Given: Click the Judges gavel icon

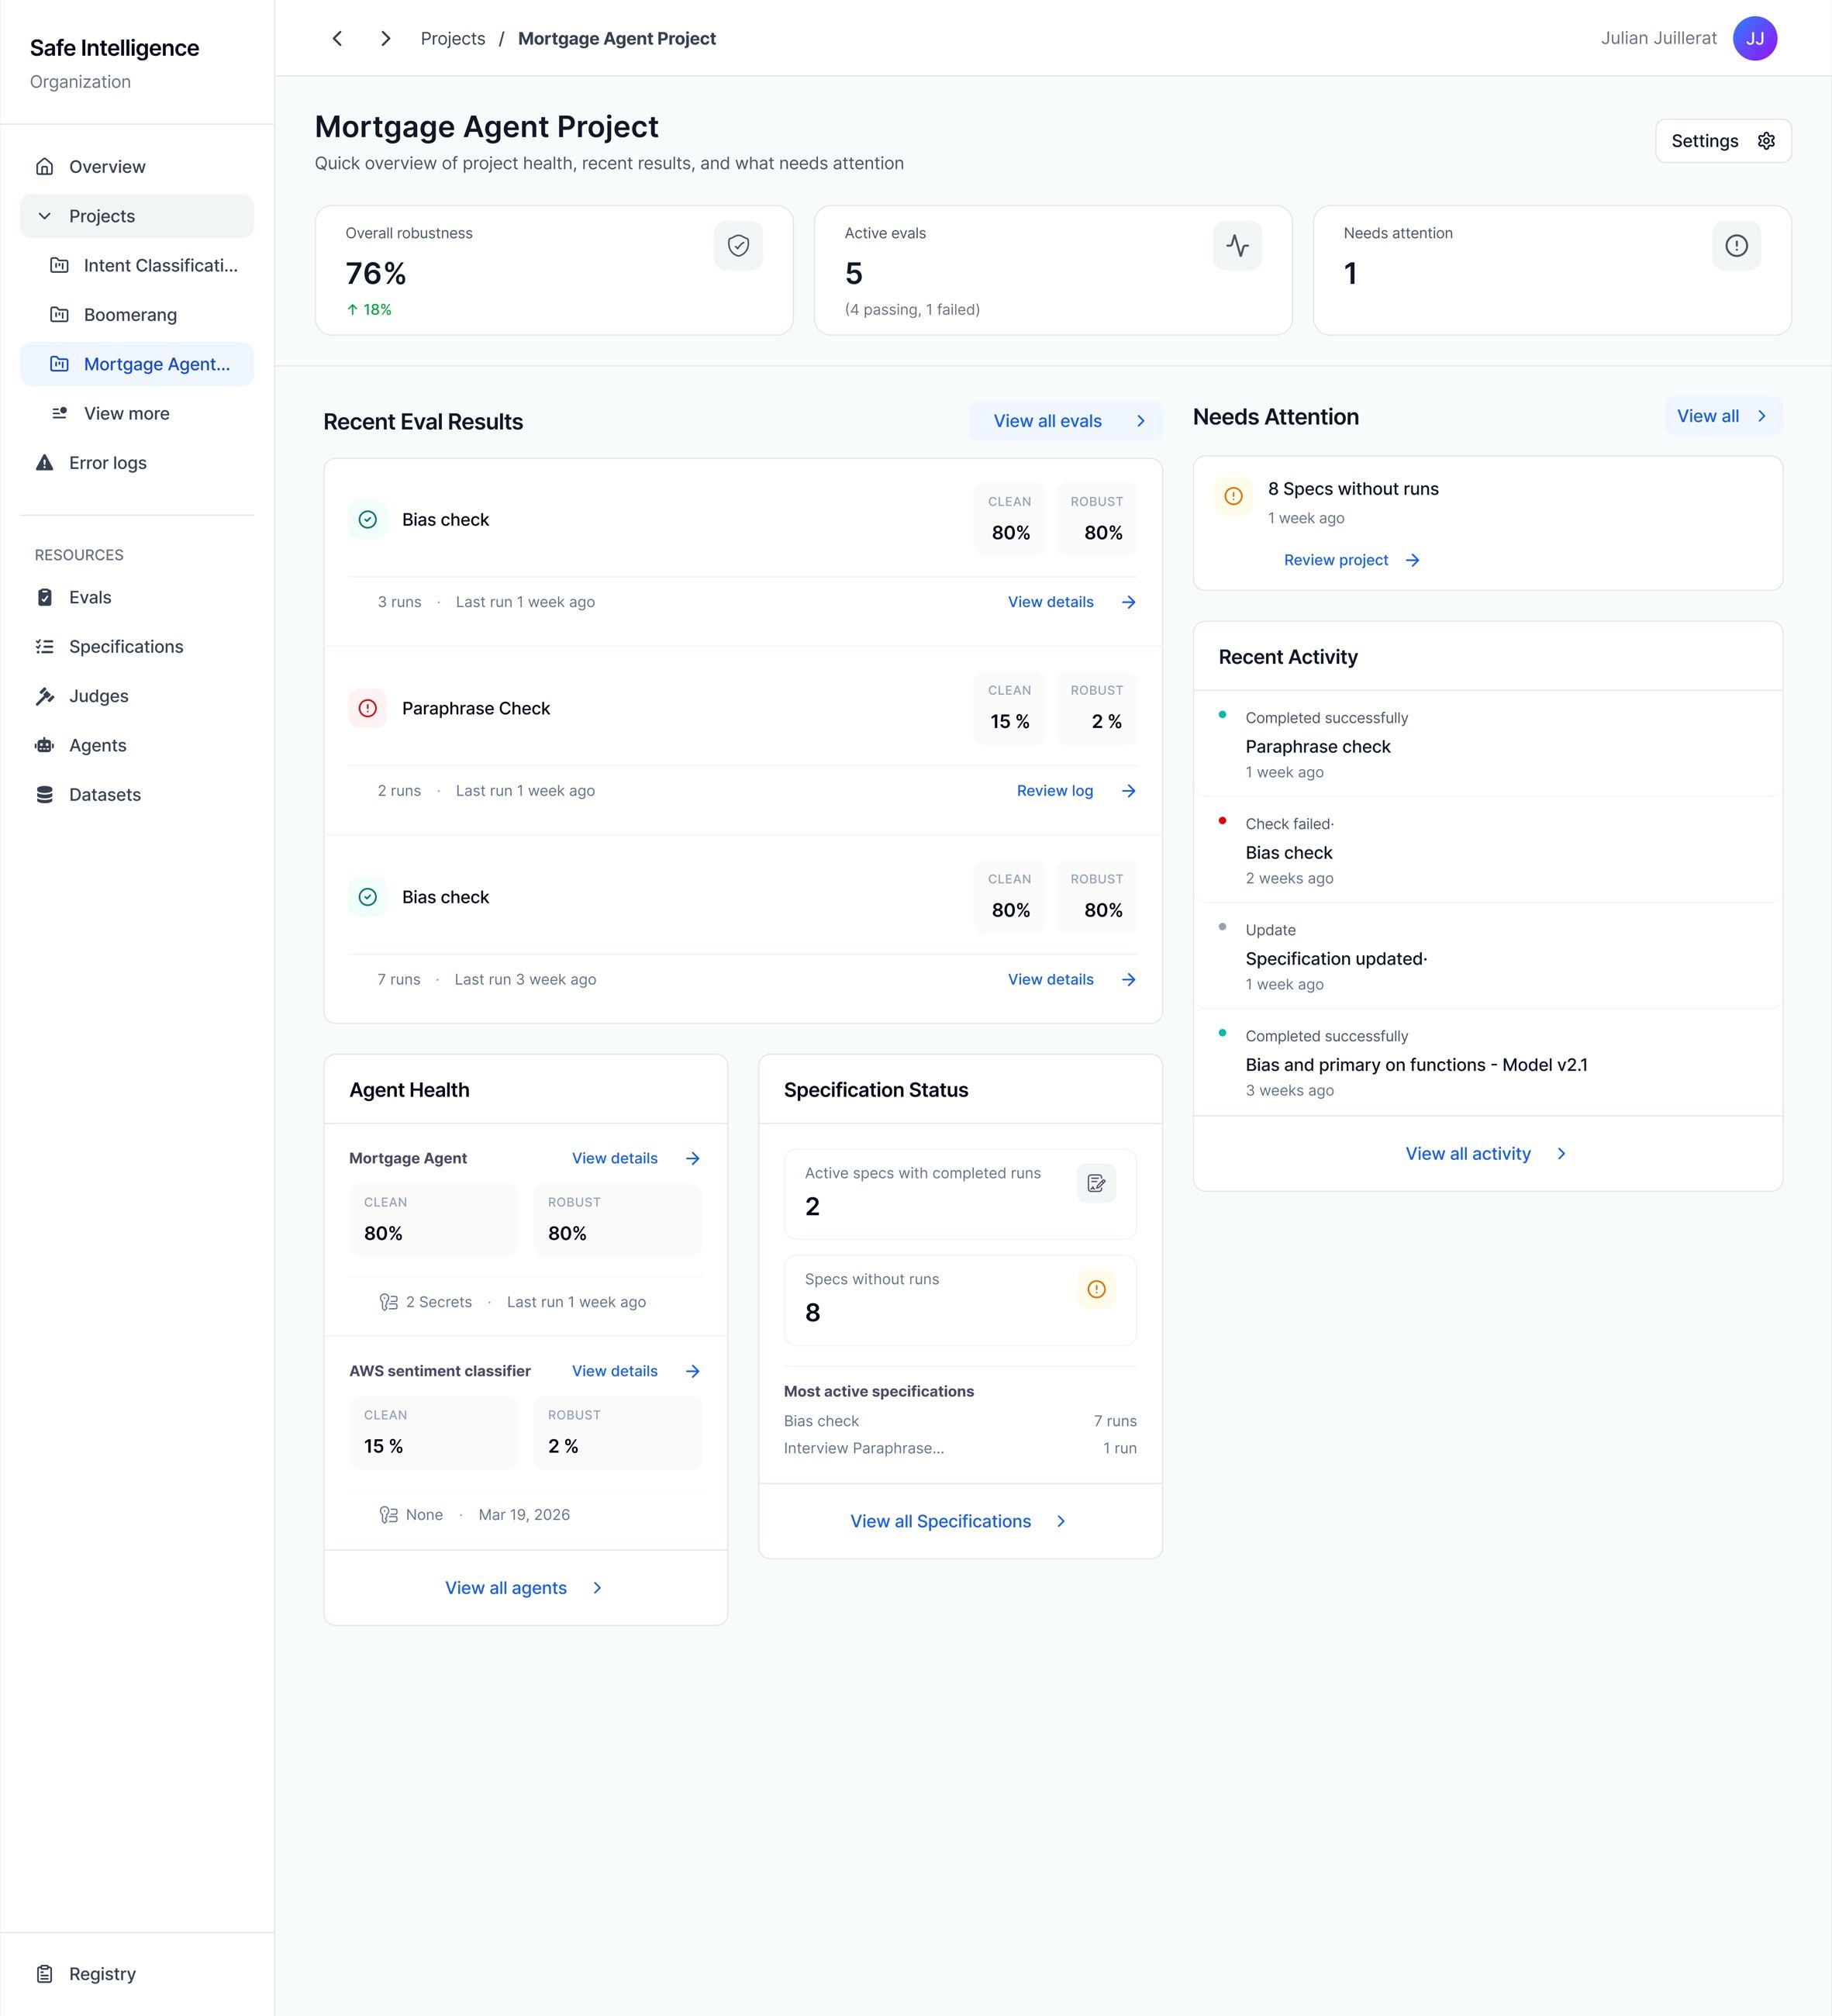Looking at the screenshot, I should (45, 696).
